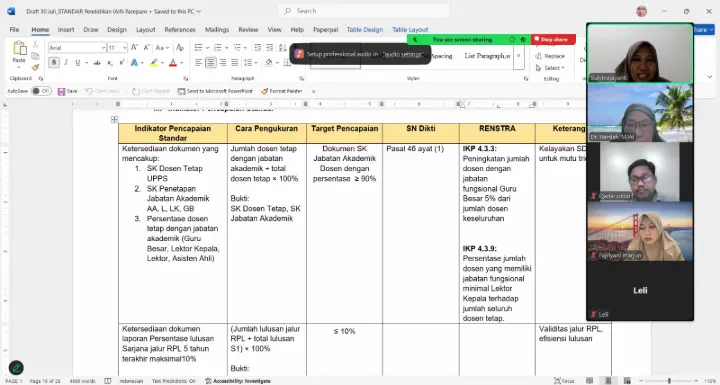Toggle the Focus view in the status bar

coord(564,381)
